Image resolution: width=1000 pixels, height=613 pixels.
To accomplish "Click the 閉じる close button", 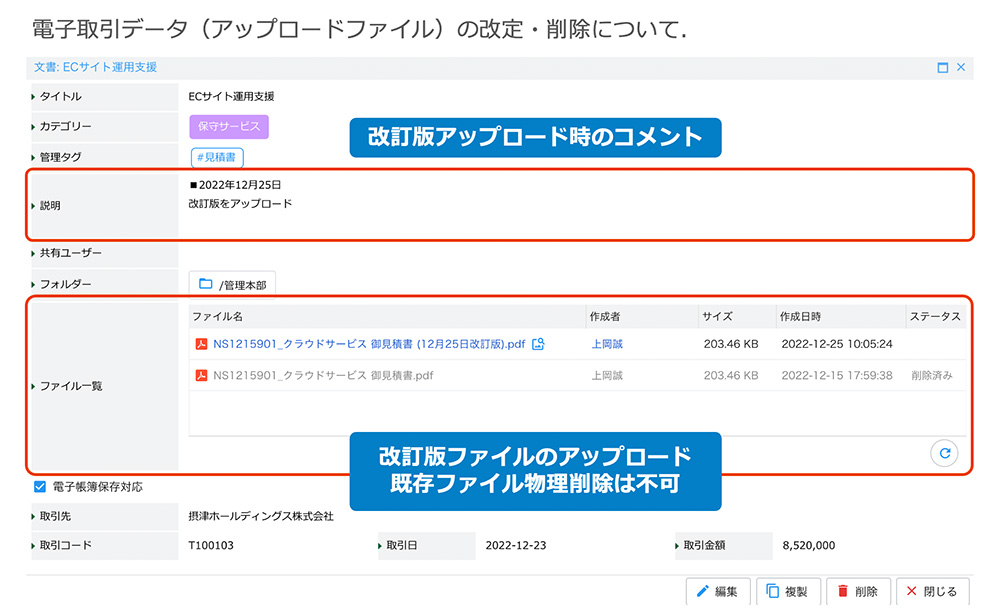I will (932, 591).
